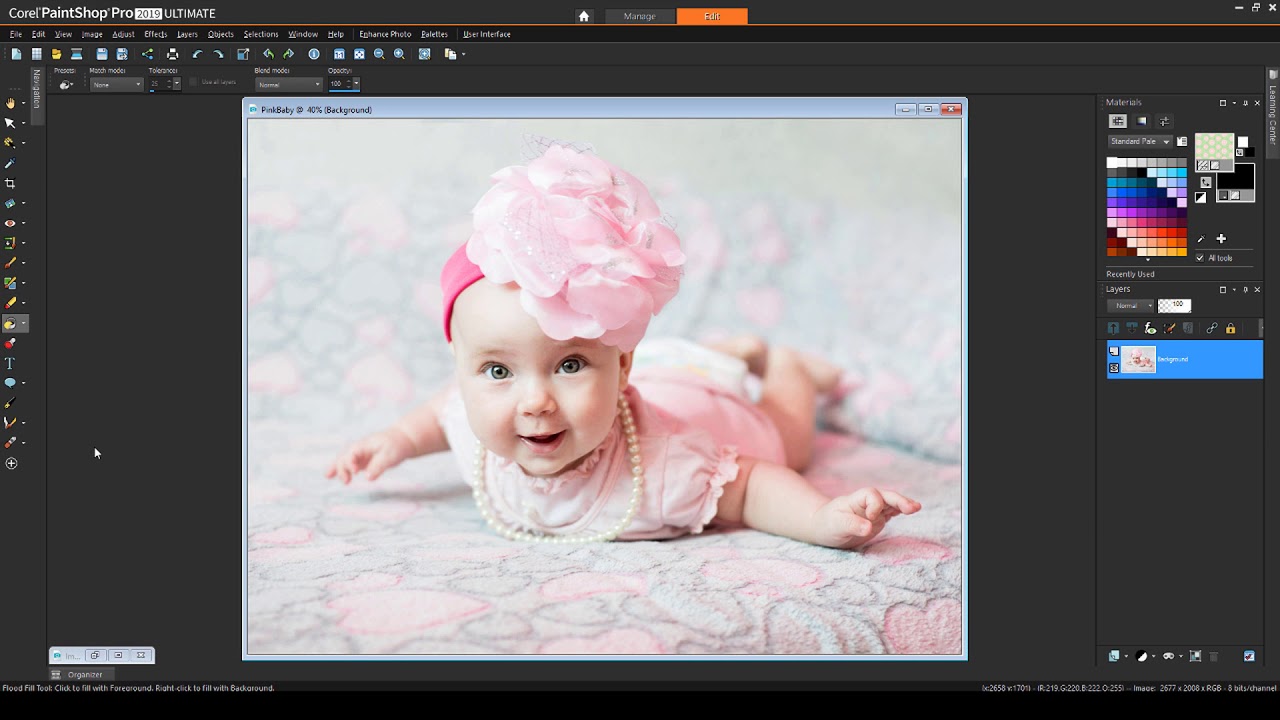1280x720 pixels.
Task: Click the Save icon
Action: point(101,54)
